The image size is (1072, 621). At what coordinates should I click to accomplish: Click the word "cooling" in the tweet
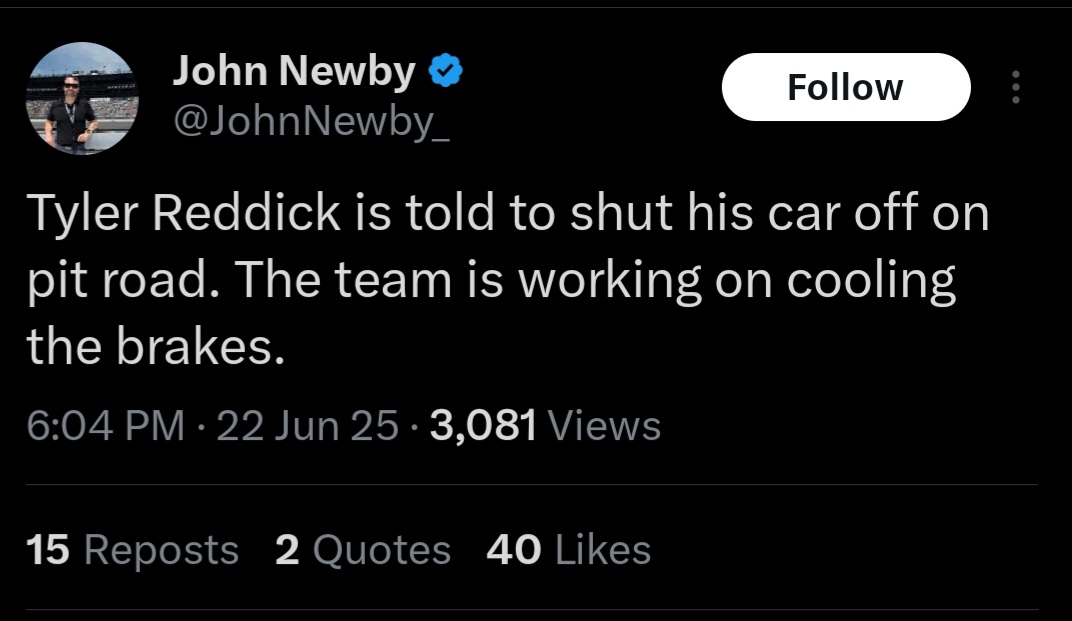click(871, 280)
